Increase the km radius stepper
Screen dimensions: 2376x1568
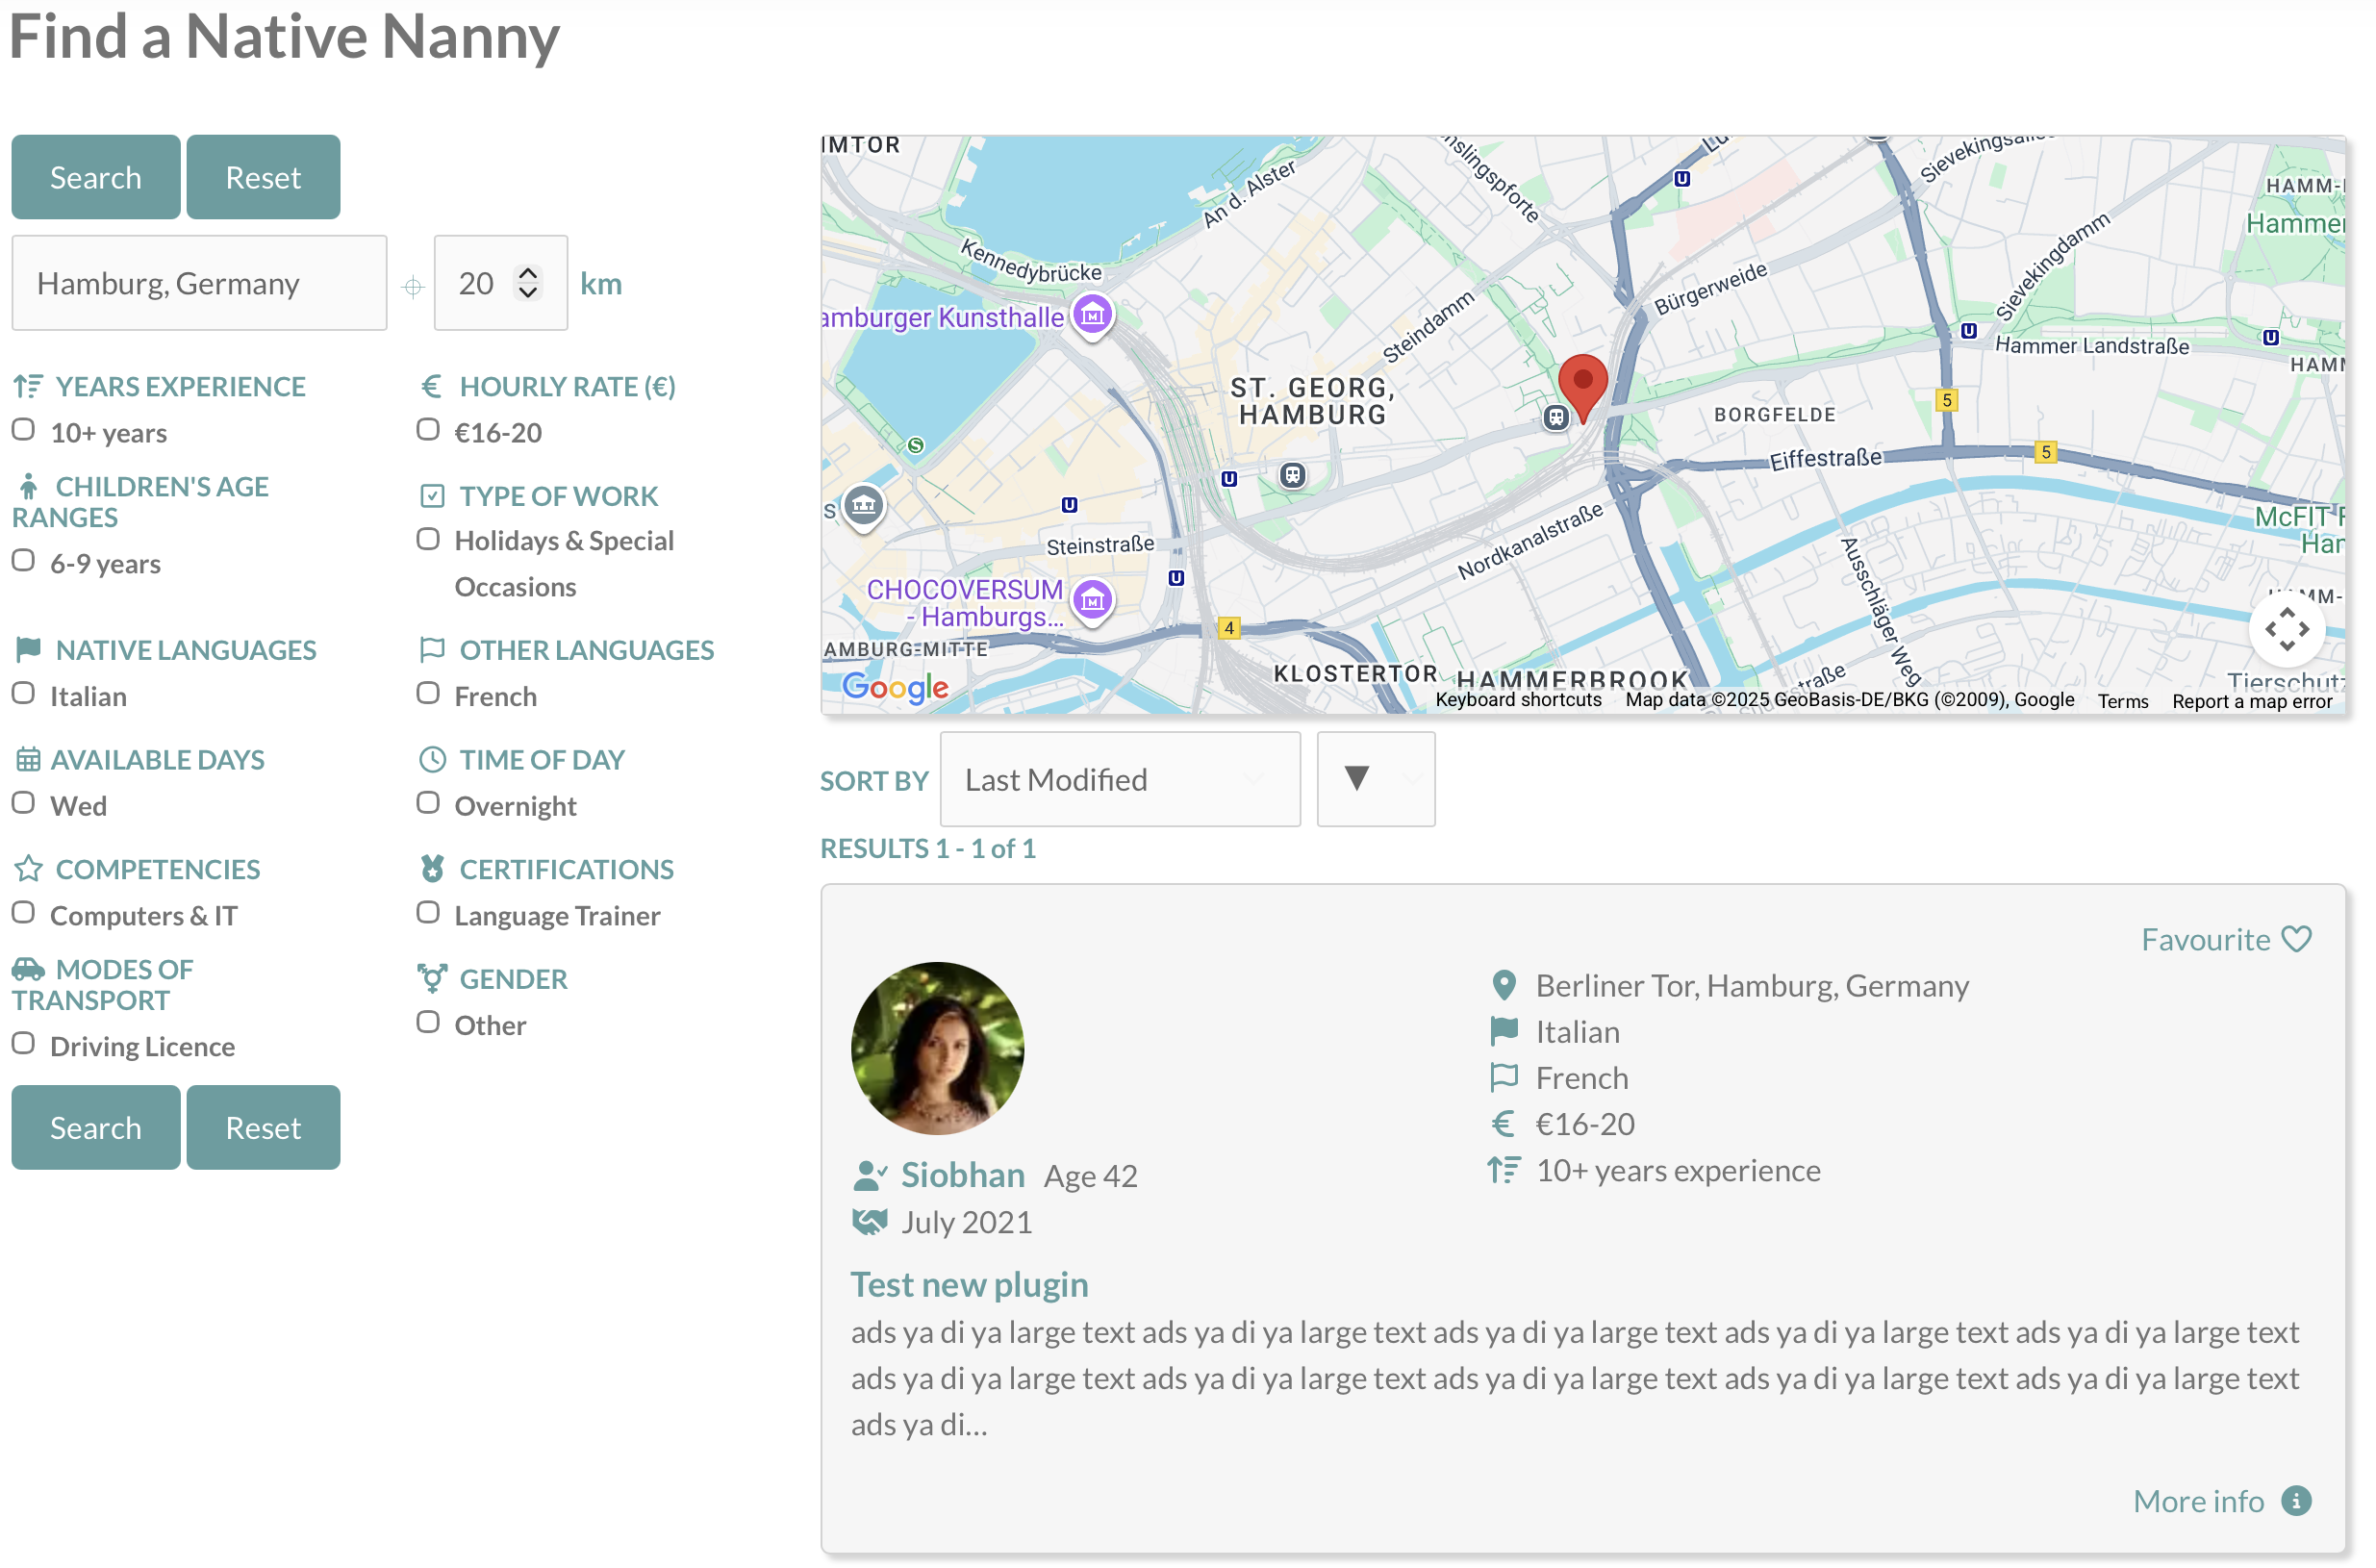coord(528,273)
